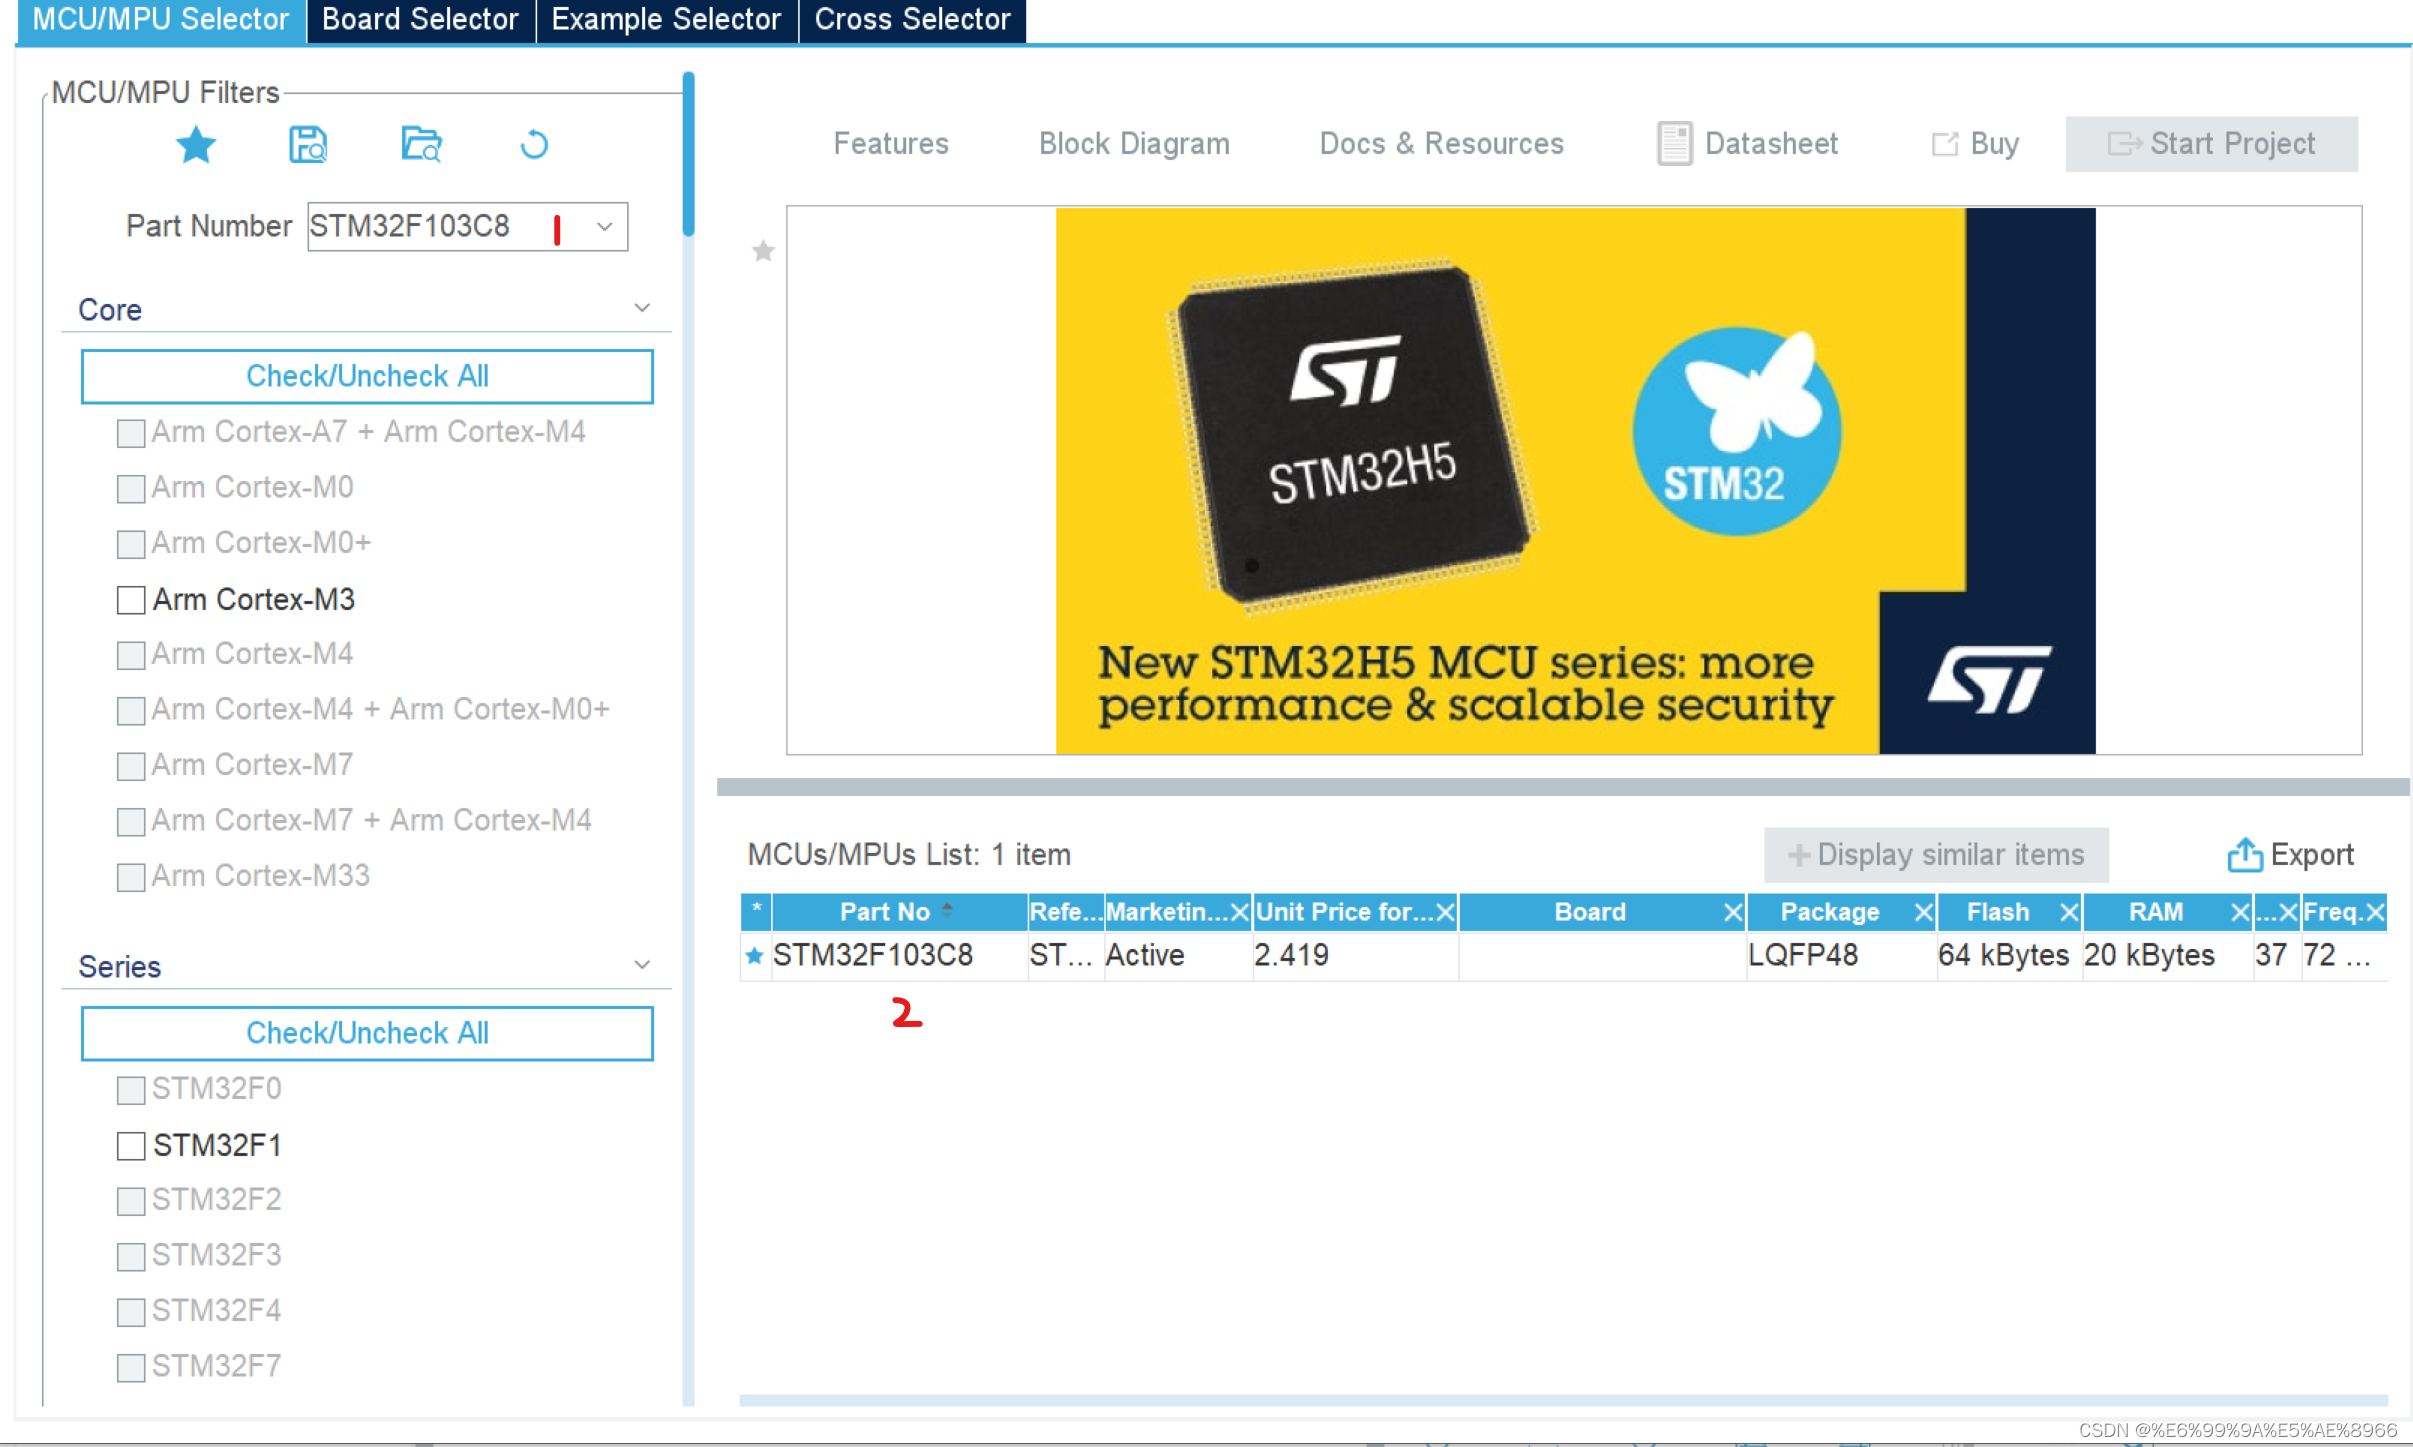Remove the Flash column
Image resolution: width=2413 pixels, height=1447 pixels.
tap(2069, 912)
